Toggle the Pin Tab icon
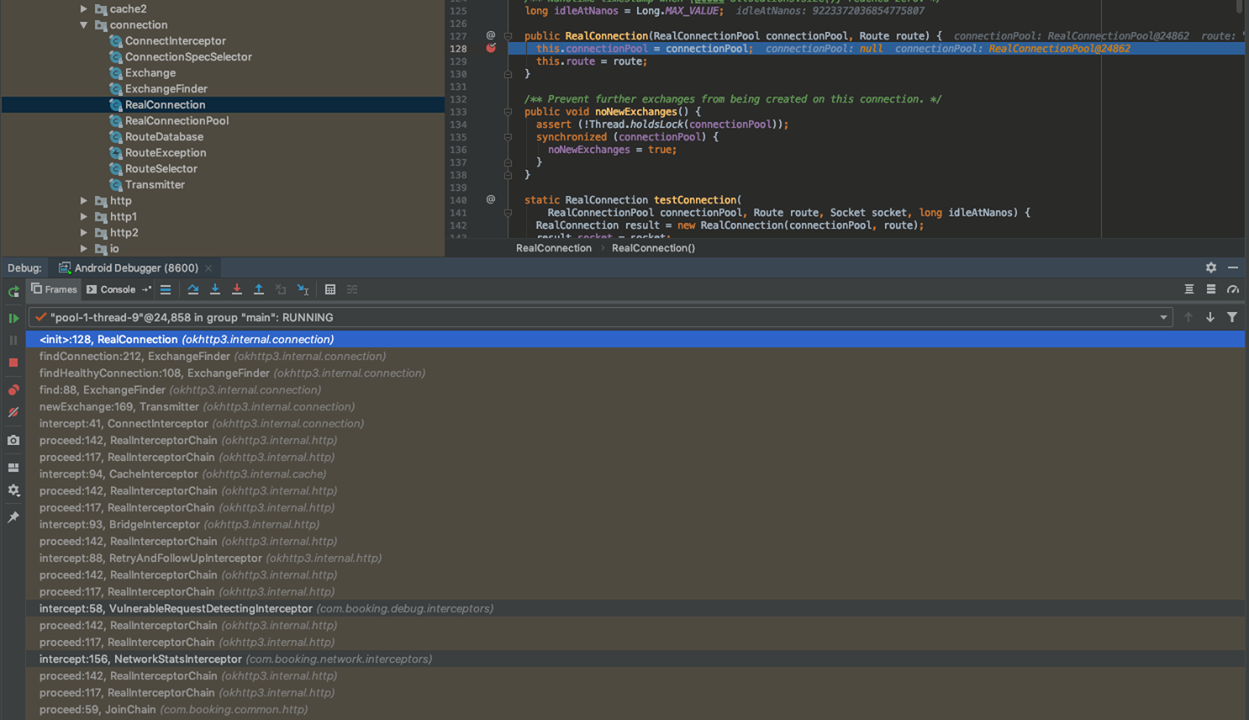Image resolution: width=1249 pixels, height=720 pixels. pos(13,517)
